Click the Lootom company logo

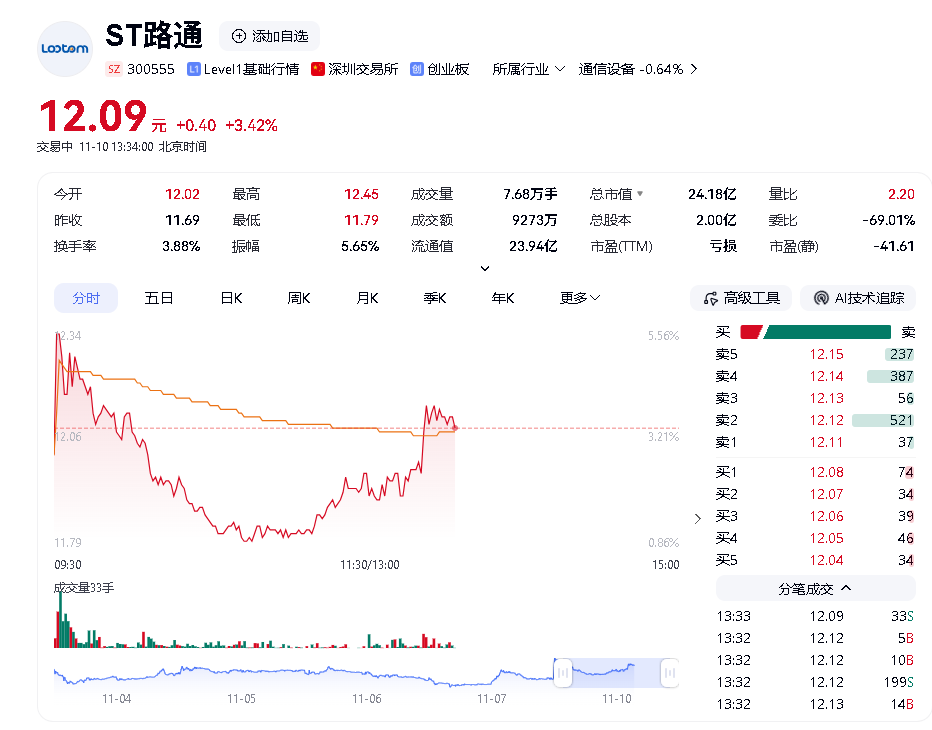(64, 48)
